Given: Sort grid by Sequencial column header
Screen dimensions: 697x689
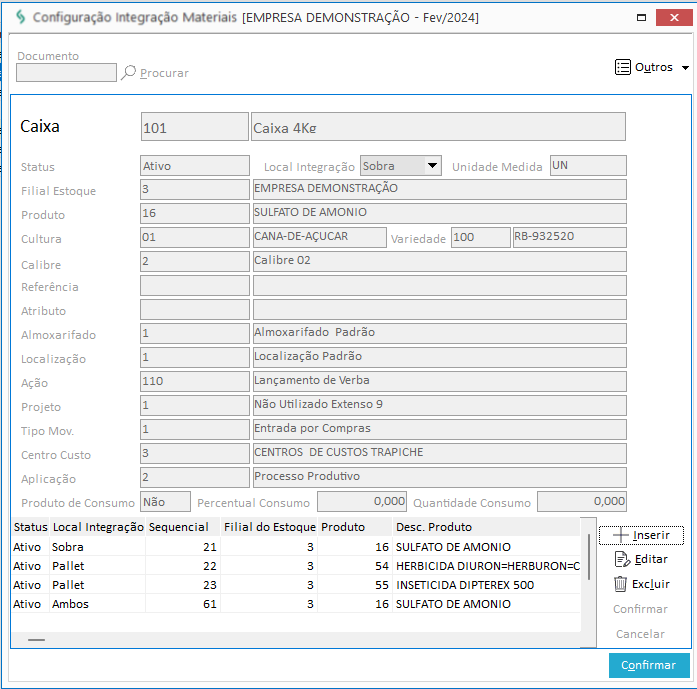Looking at the screenshot, I should (x=178, y=527).
